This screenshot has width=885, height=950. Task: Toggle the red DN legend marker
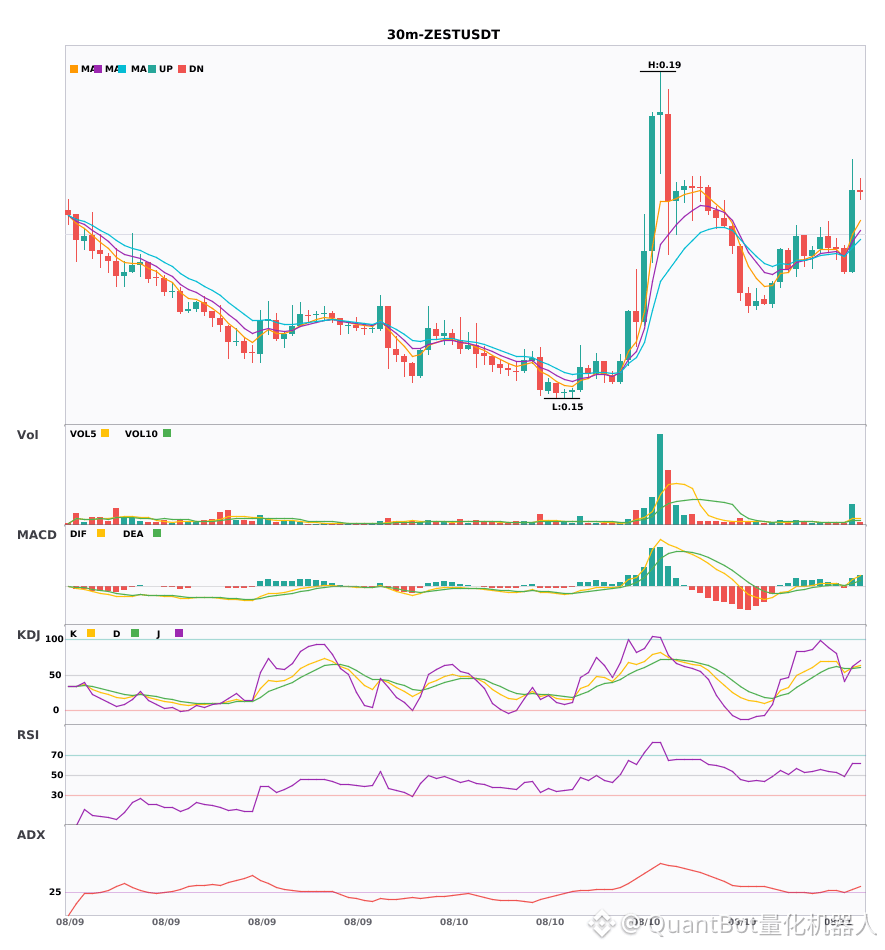(x=182, y=69)
